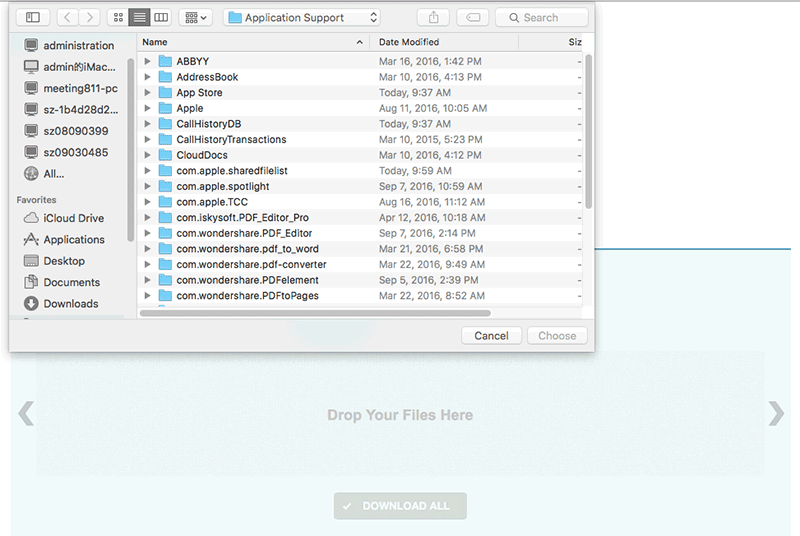The image size is (800, 536).
Task: Open the Application Support path popup
Action: 302,17
